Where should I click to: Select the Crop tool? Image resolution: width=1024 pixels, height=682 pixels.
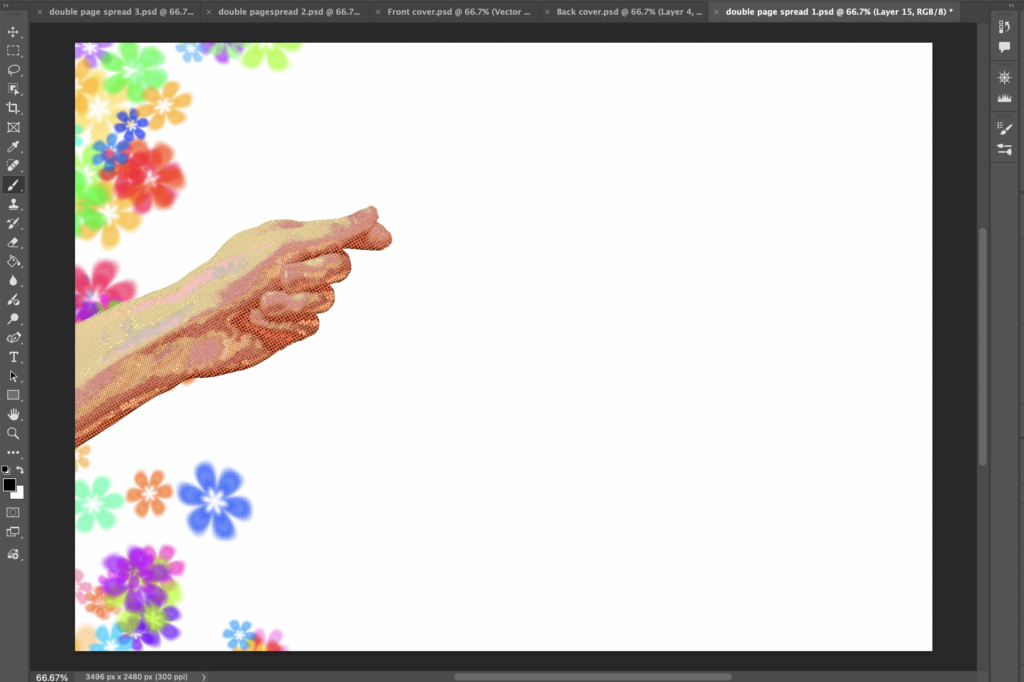point(14,108)
